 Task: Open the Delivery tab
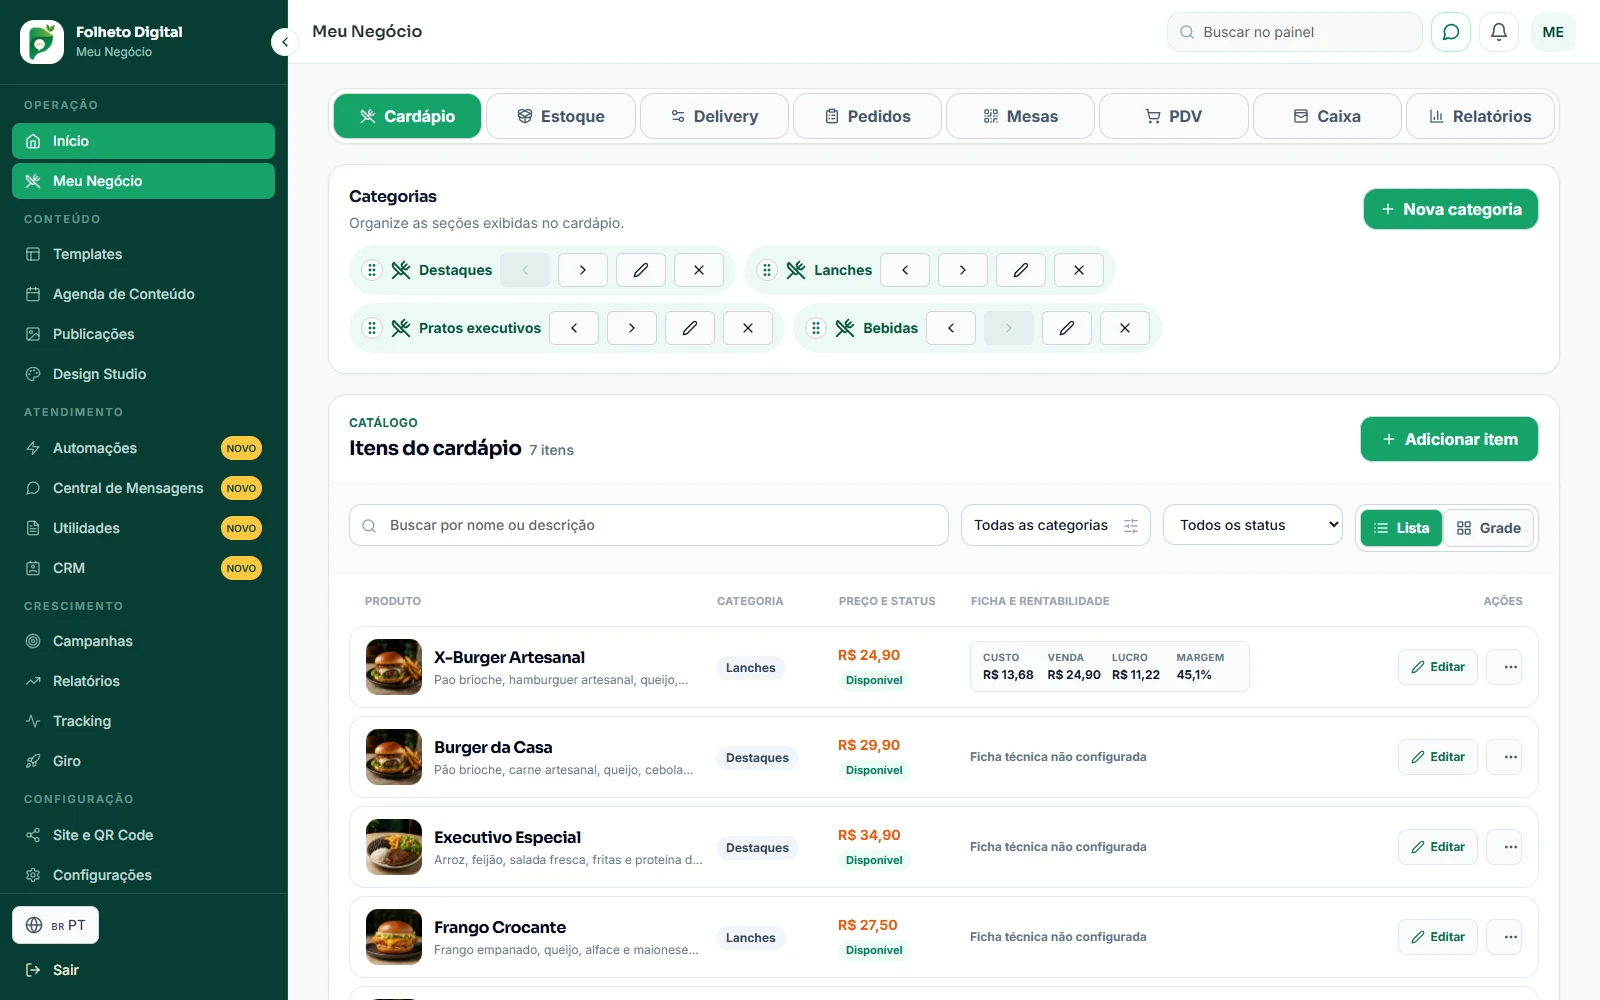point(714,116)
